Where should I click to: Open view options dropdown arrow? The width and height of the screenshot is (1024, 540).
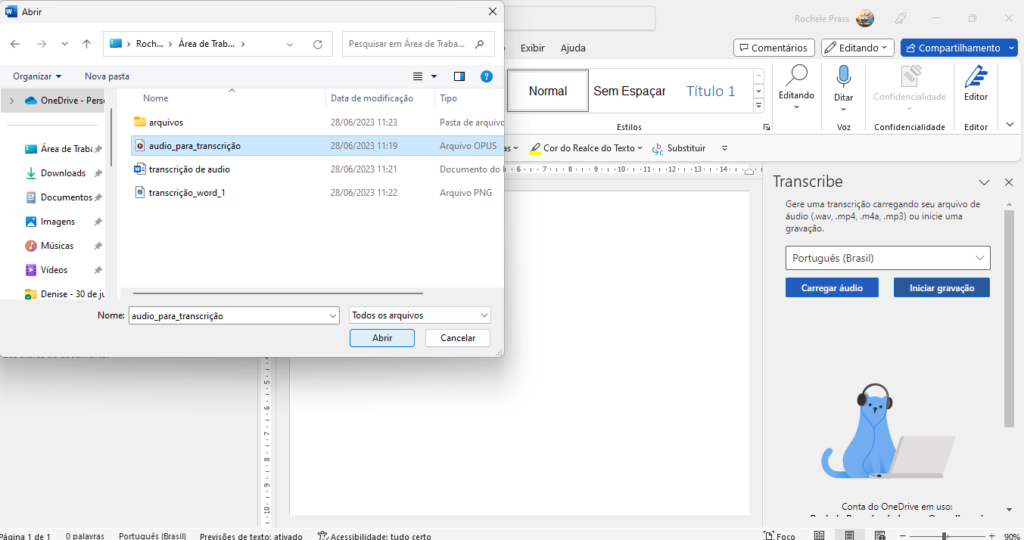point(434,76)
